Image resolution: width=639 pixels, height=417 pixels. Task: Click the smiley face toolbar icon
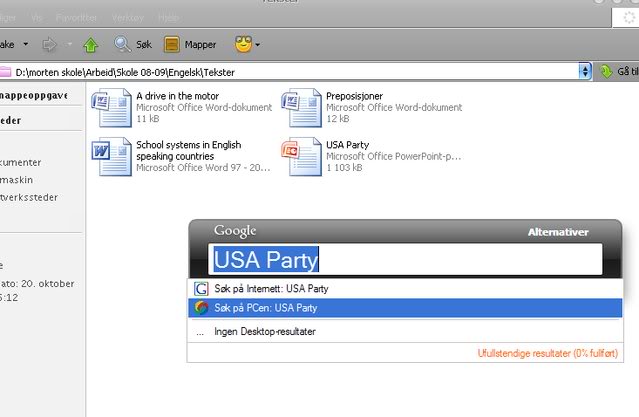[243, 44]
